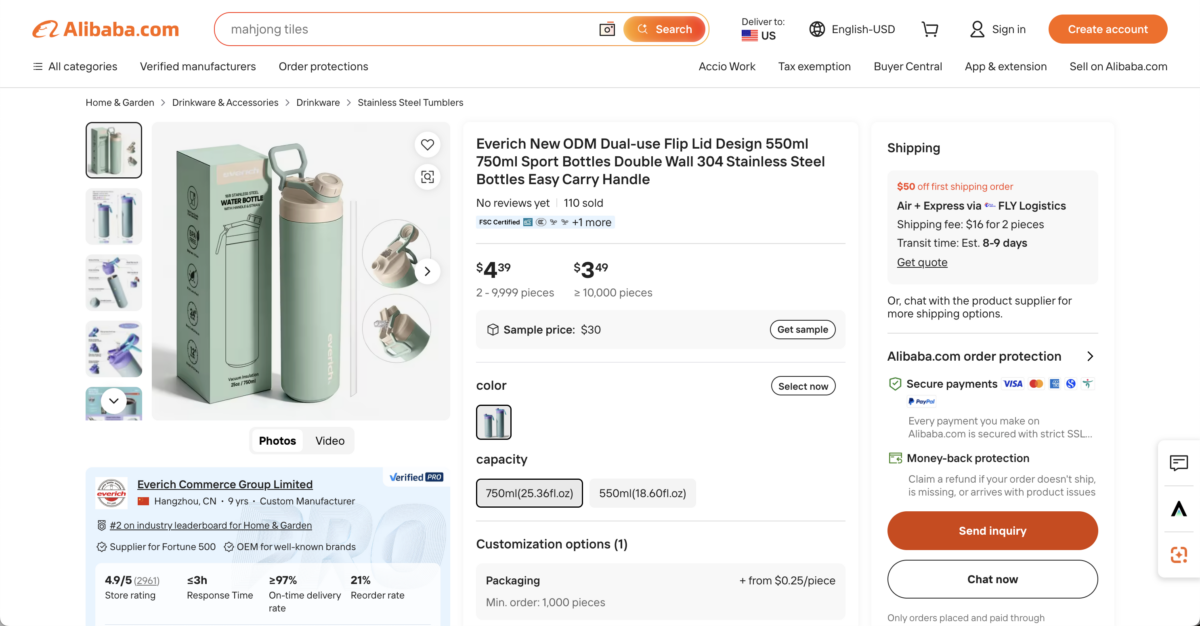Switch to Video tab

point(330,441)
